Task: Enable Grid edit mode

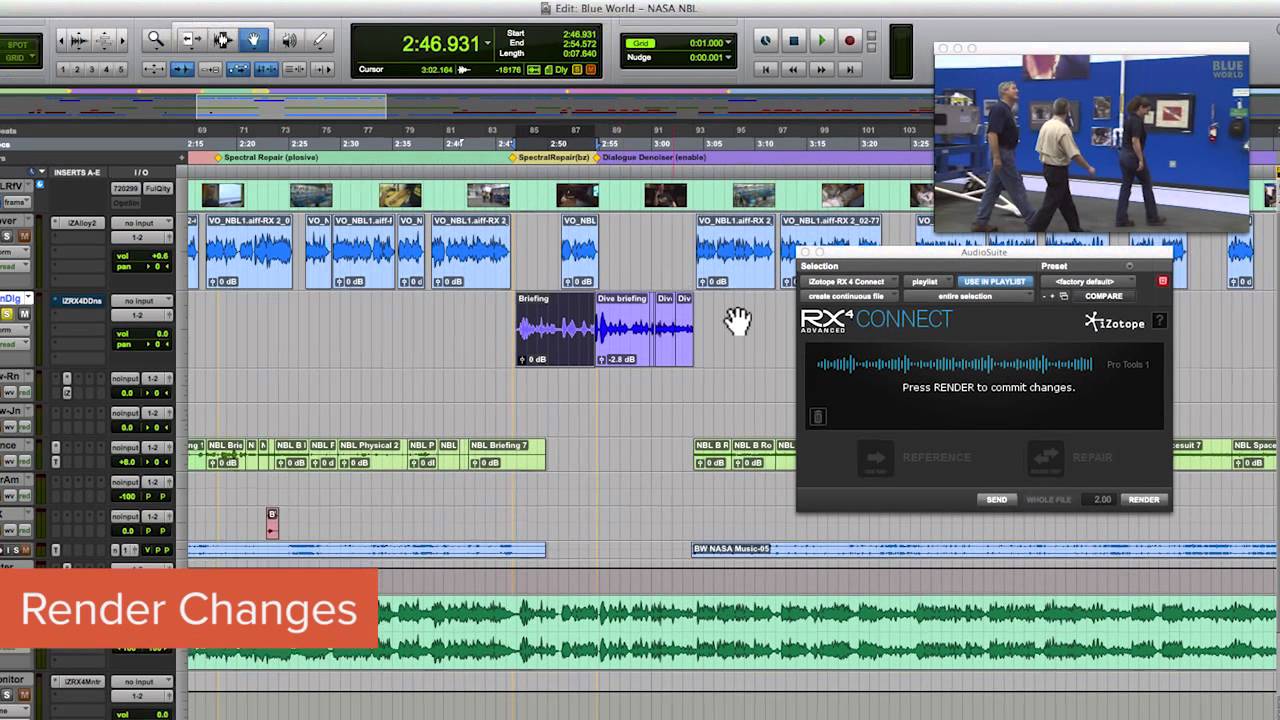Action: [x=15, y=58]
